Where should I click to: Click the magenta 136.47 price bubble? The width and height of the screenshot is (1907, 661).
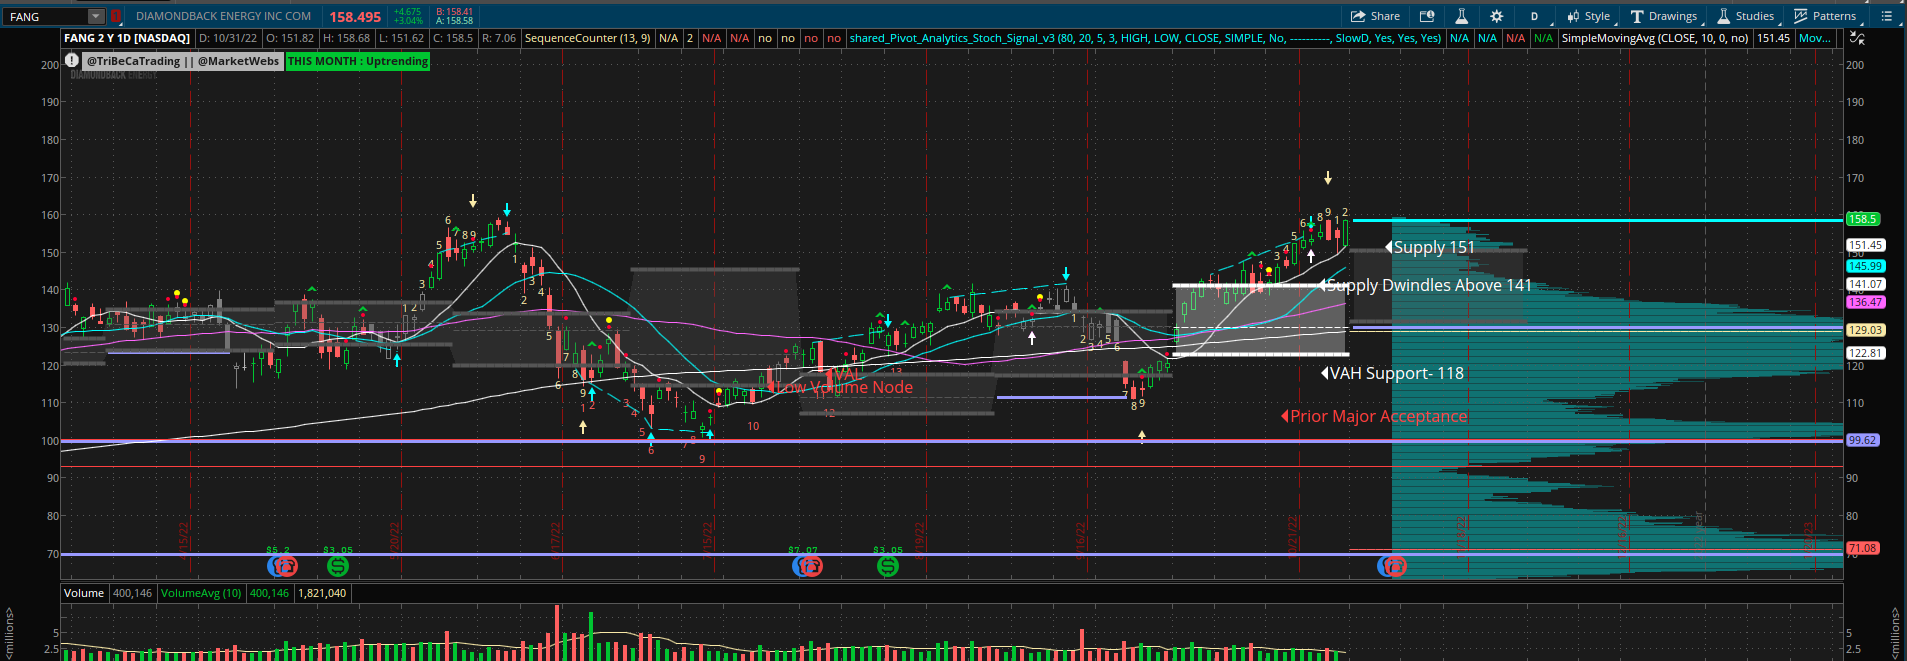(1865, 302)
